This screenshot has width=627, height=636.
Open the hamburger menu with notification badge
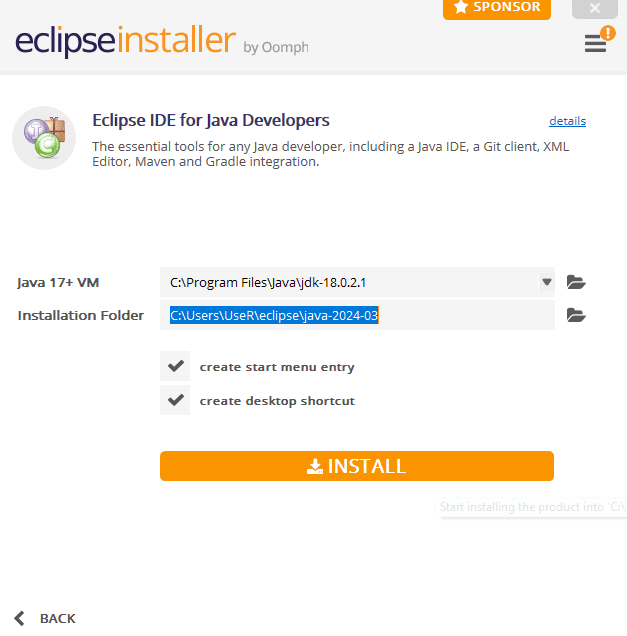(595, 43)
